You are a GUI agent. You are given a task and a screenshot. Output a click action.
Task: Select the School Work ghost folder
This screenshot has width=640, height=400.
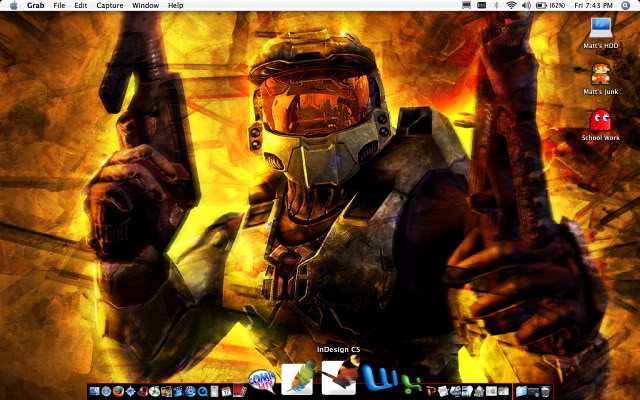pyautogui.click(x=600, y=120)
